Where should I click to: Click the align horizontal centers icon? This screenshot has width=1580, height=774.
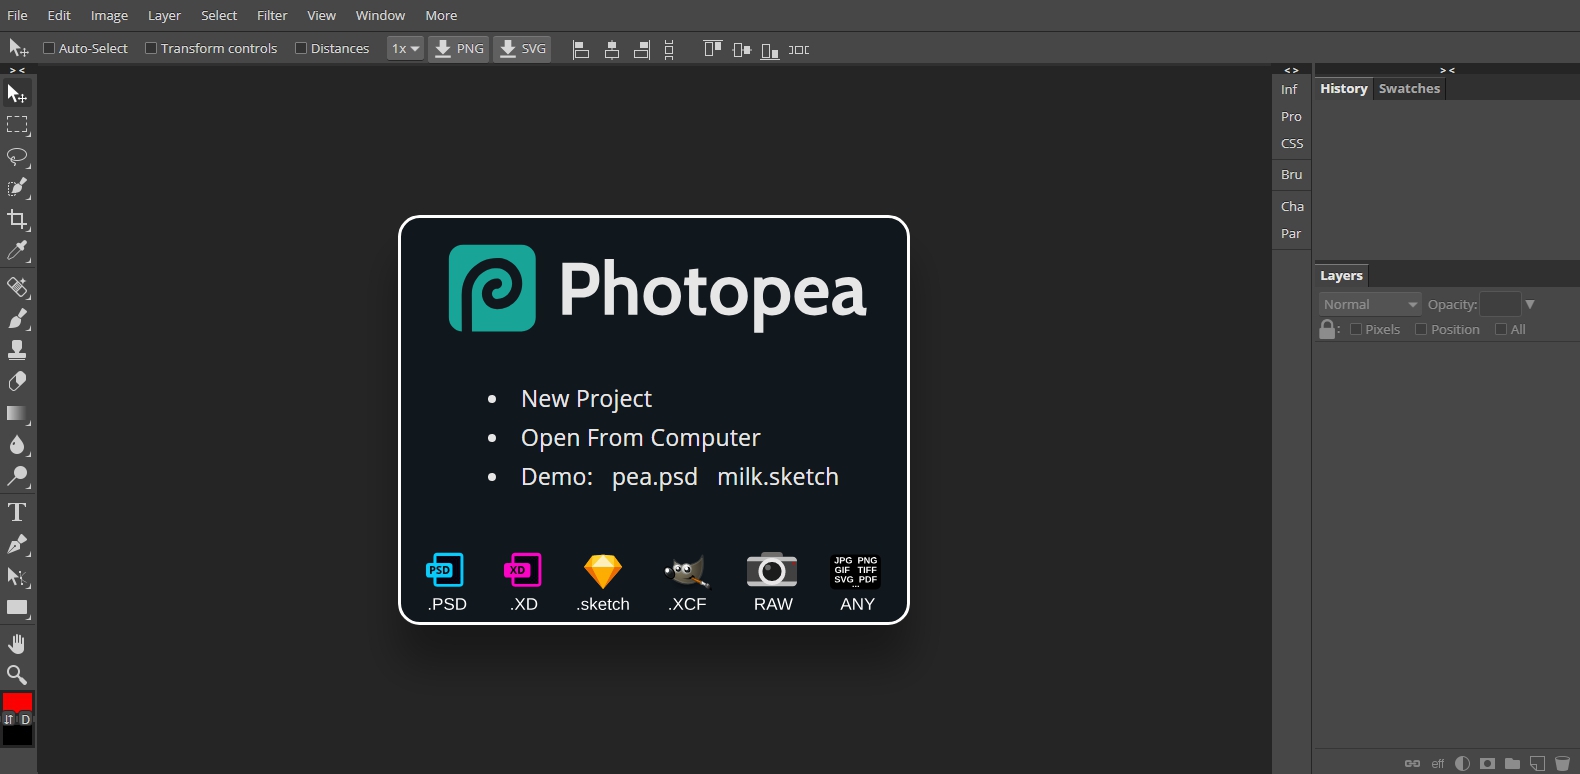[x=612, y=49]
